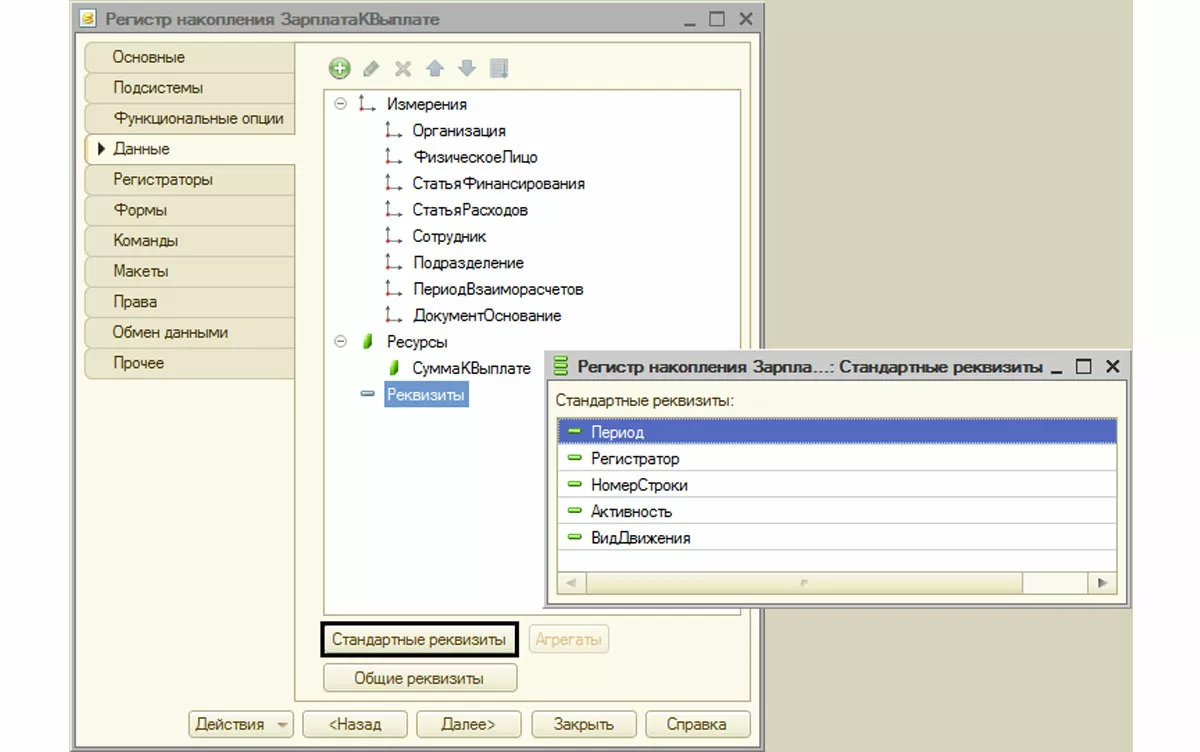The height and width of the screenshot is (752, 1200).
Task: Collapse the Измерения tree node
Action: (x=340, y=103)
